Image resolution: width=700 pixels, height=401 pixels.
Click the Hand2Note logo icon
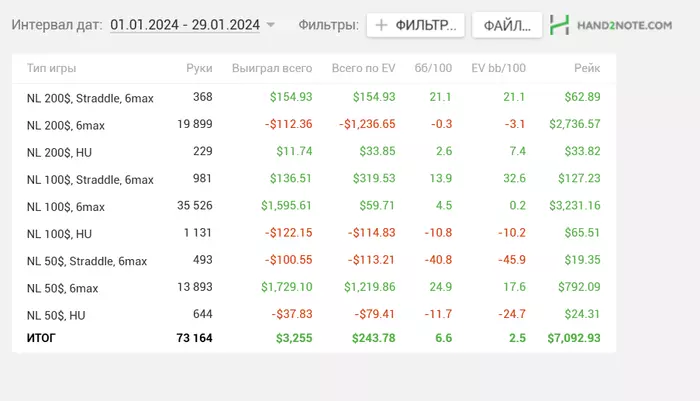point(561,25)
